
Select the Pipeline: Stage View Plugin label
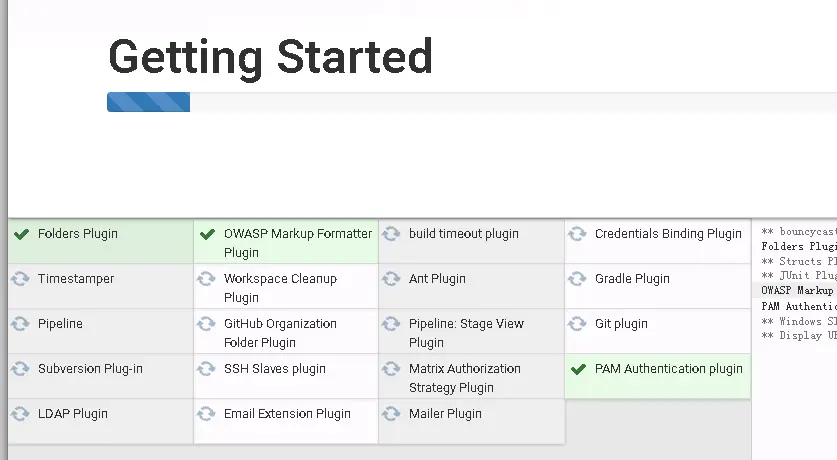(466, 333)
